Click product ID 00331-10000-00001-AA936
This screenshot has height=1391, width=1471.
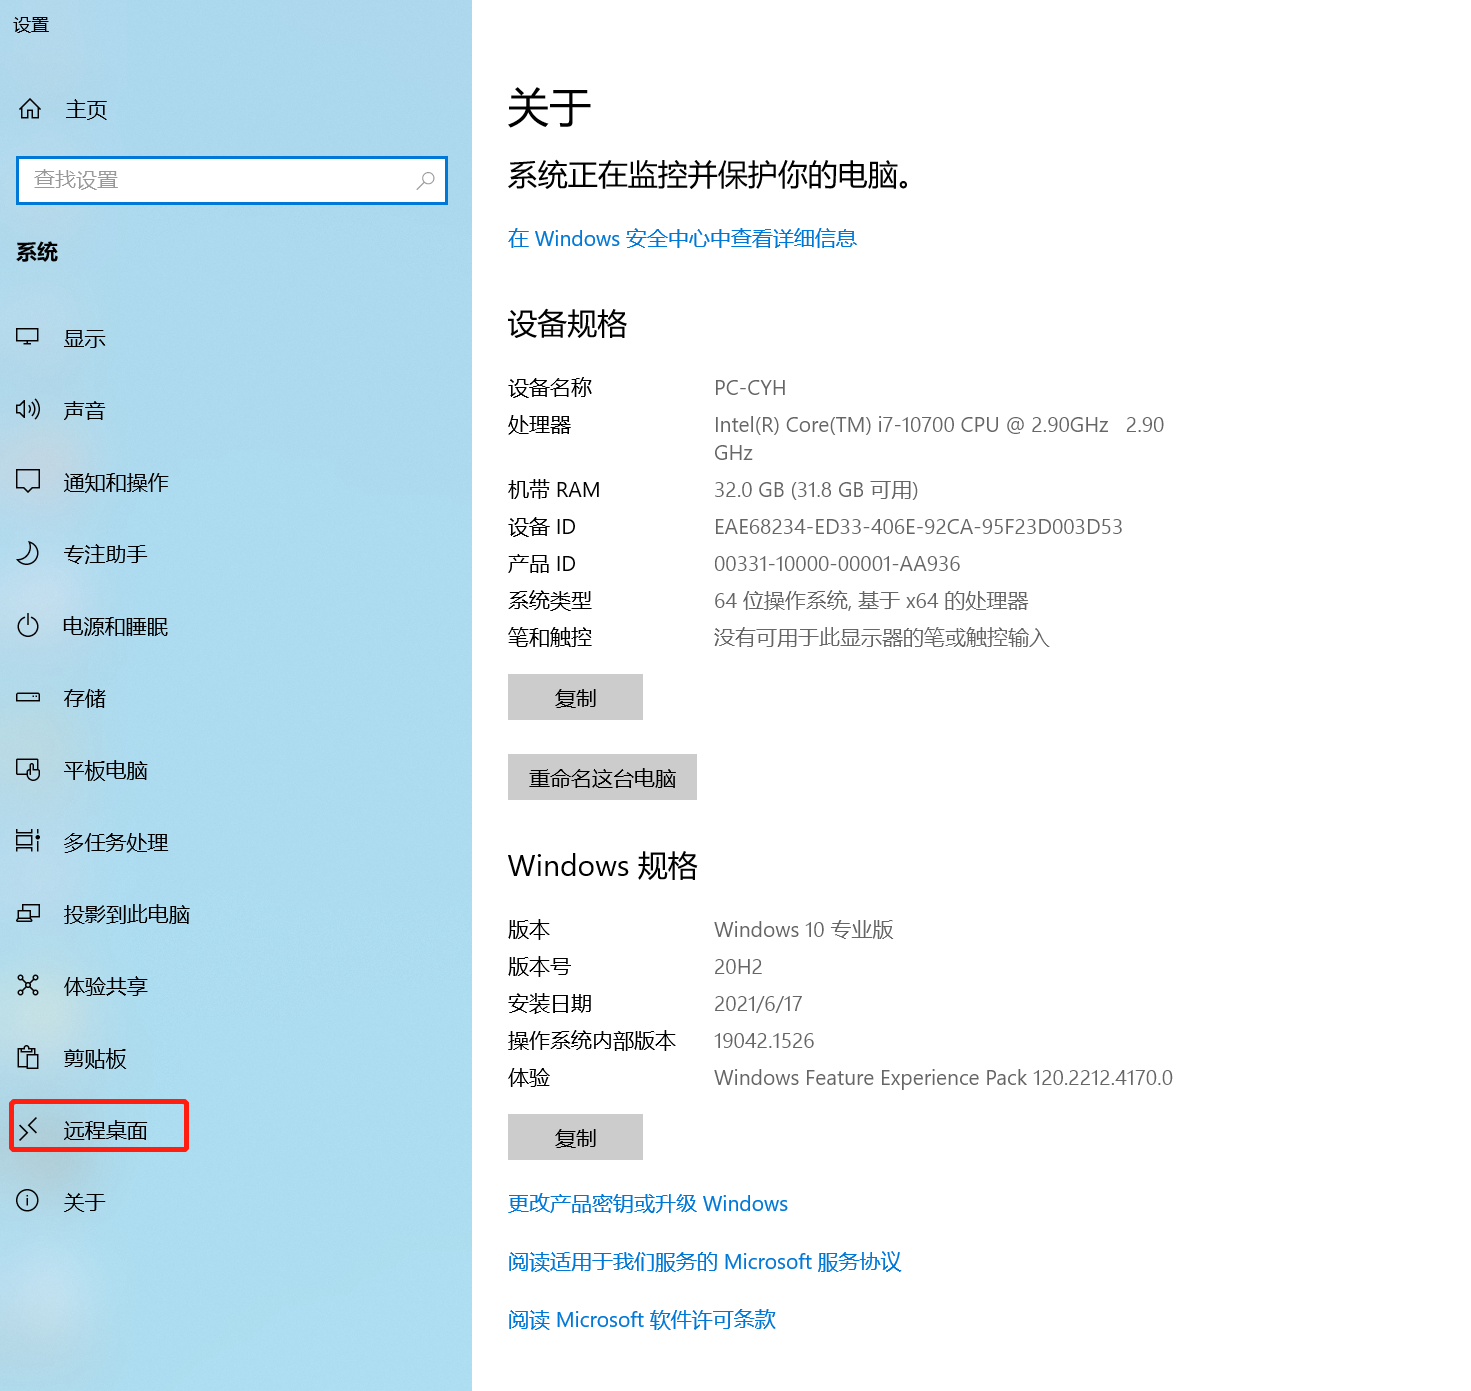pos(837,564)
